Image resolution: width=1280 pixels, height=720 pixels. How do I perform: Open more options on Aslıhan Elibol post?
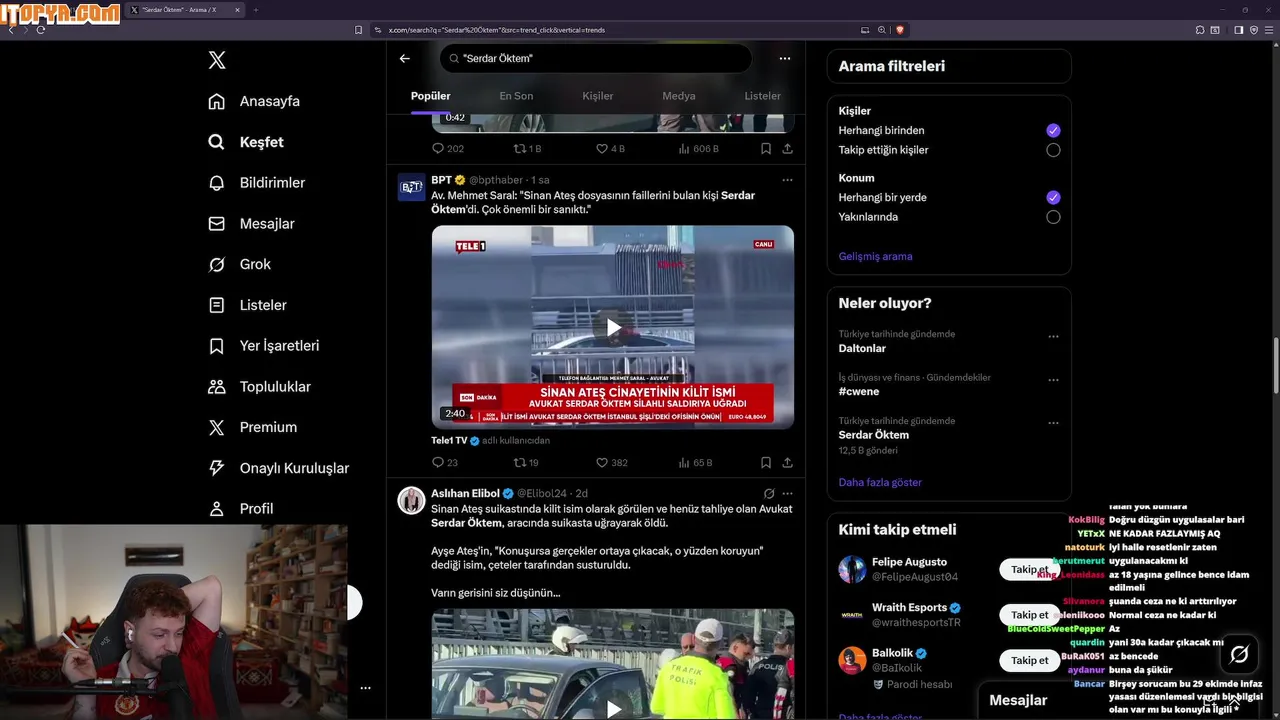click(x=787, y=493)
